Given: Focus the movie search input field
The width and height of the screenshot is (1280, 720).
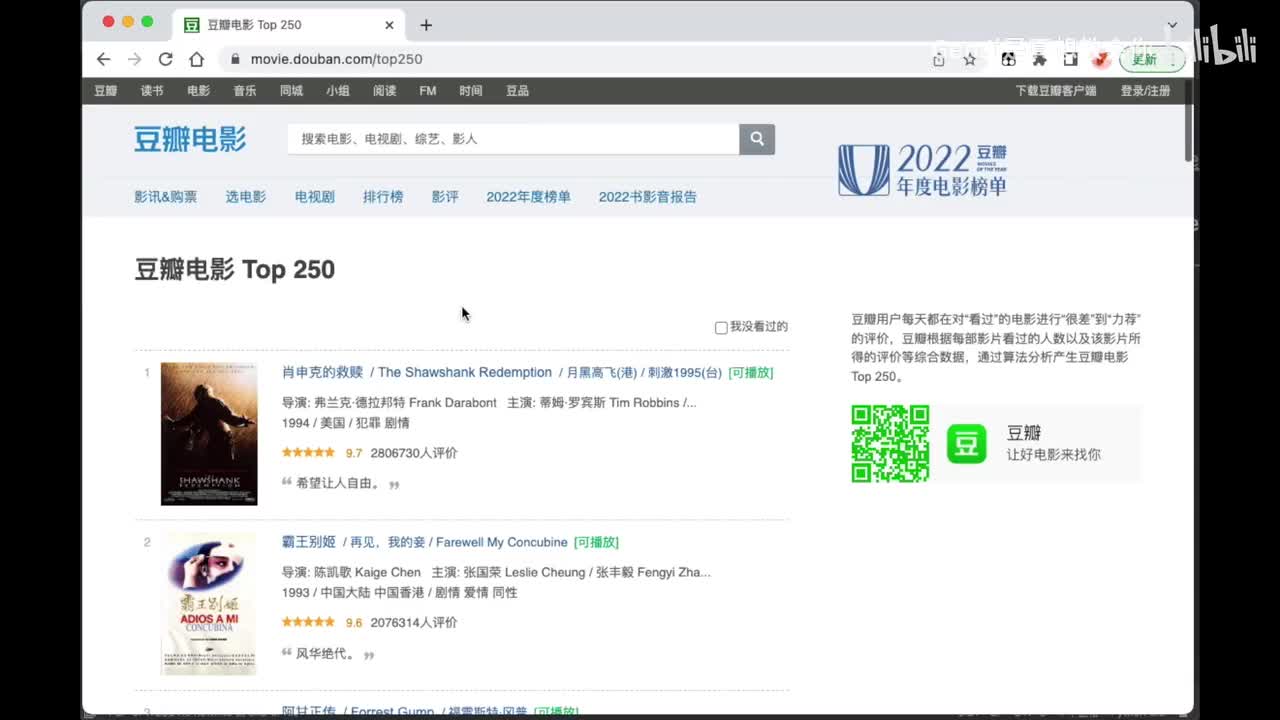Looking at the screenshot, I should (x=513, y=139).
